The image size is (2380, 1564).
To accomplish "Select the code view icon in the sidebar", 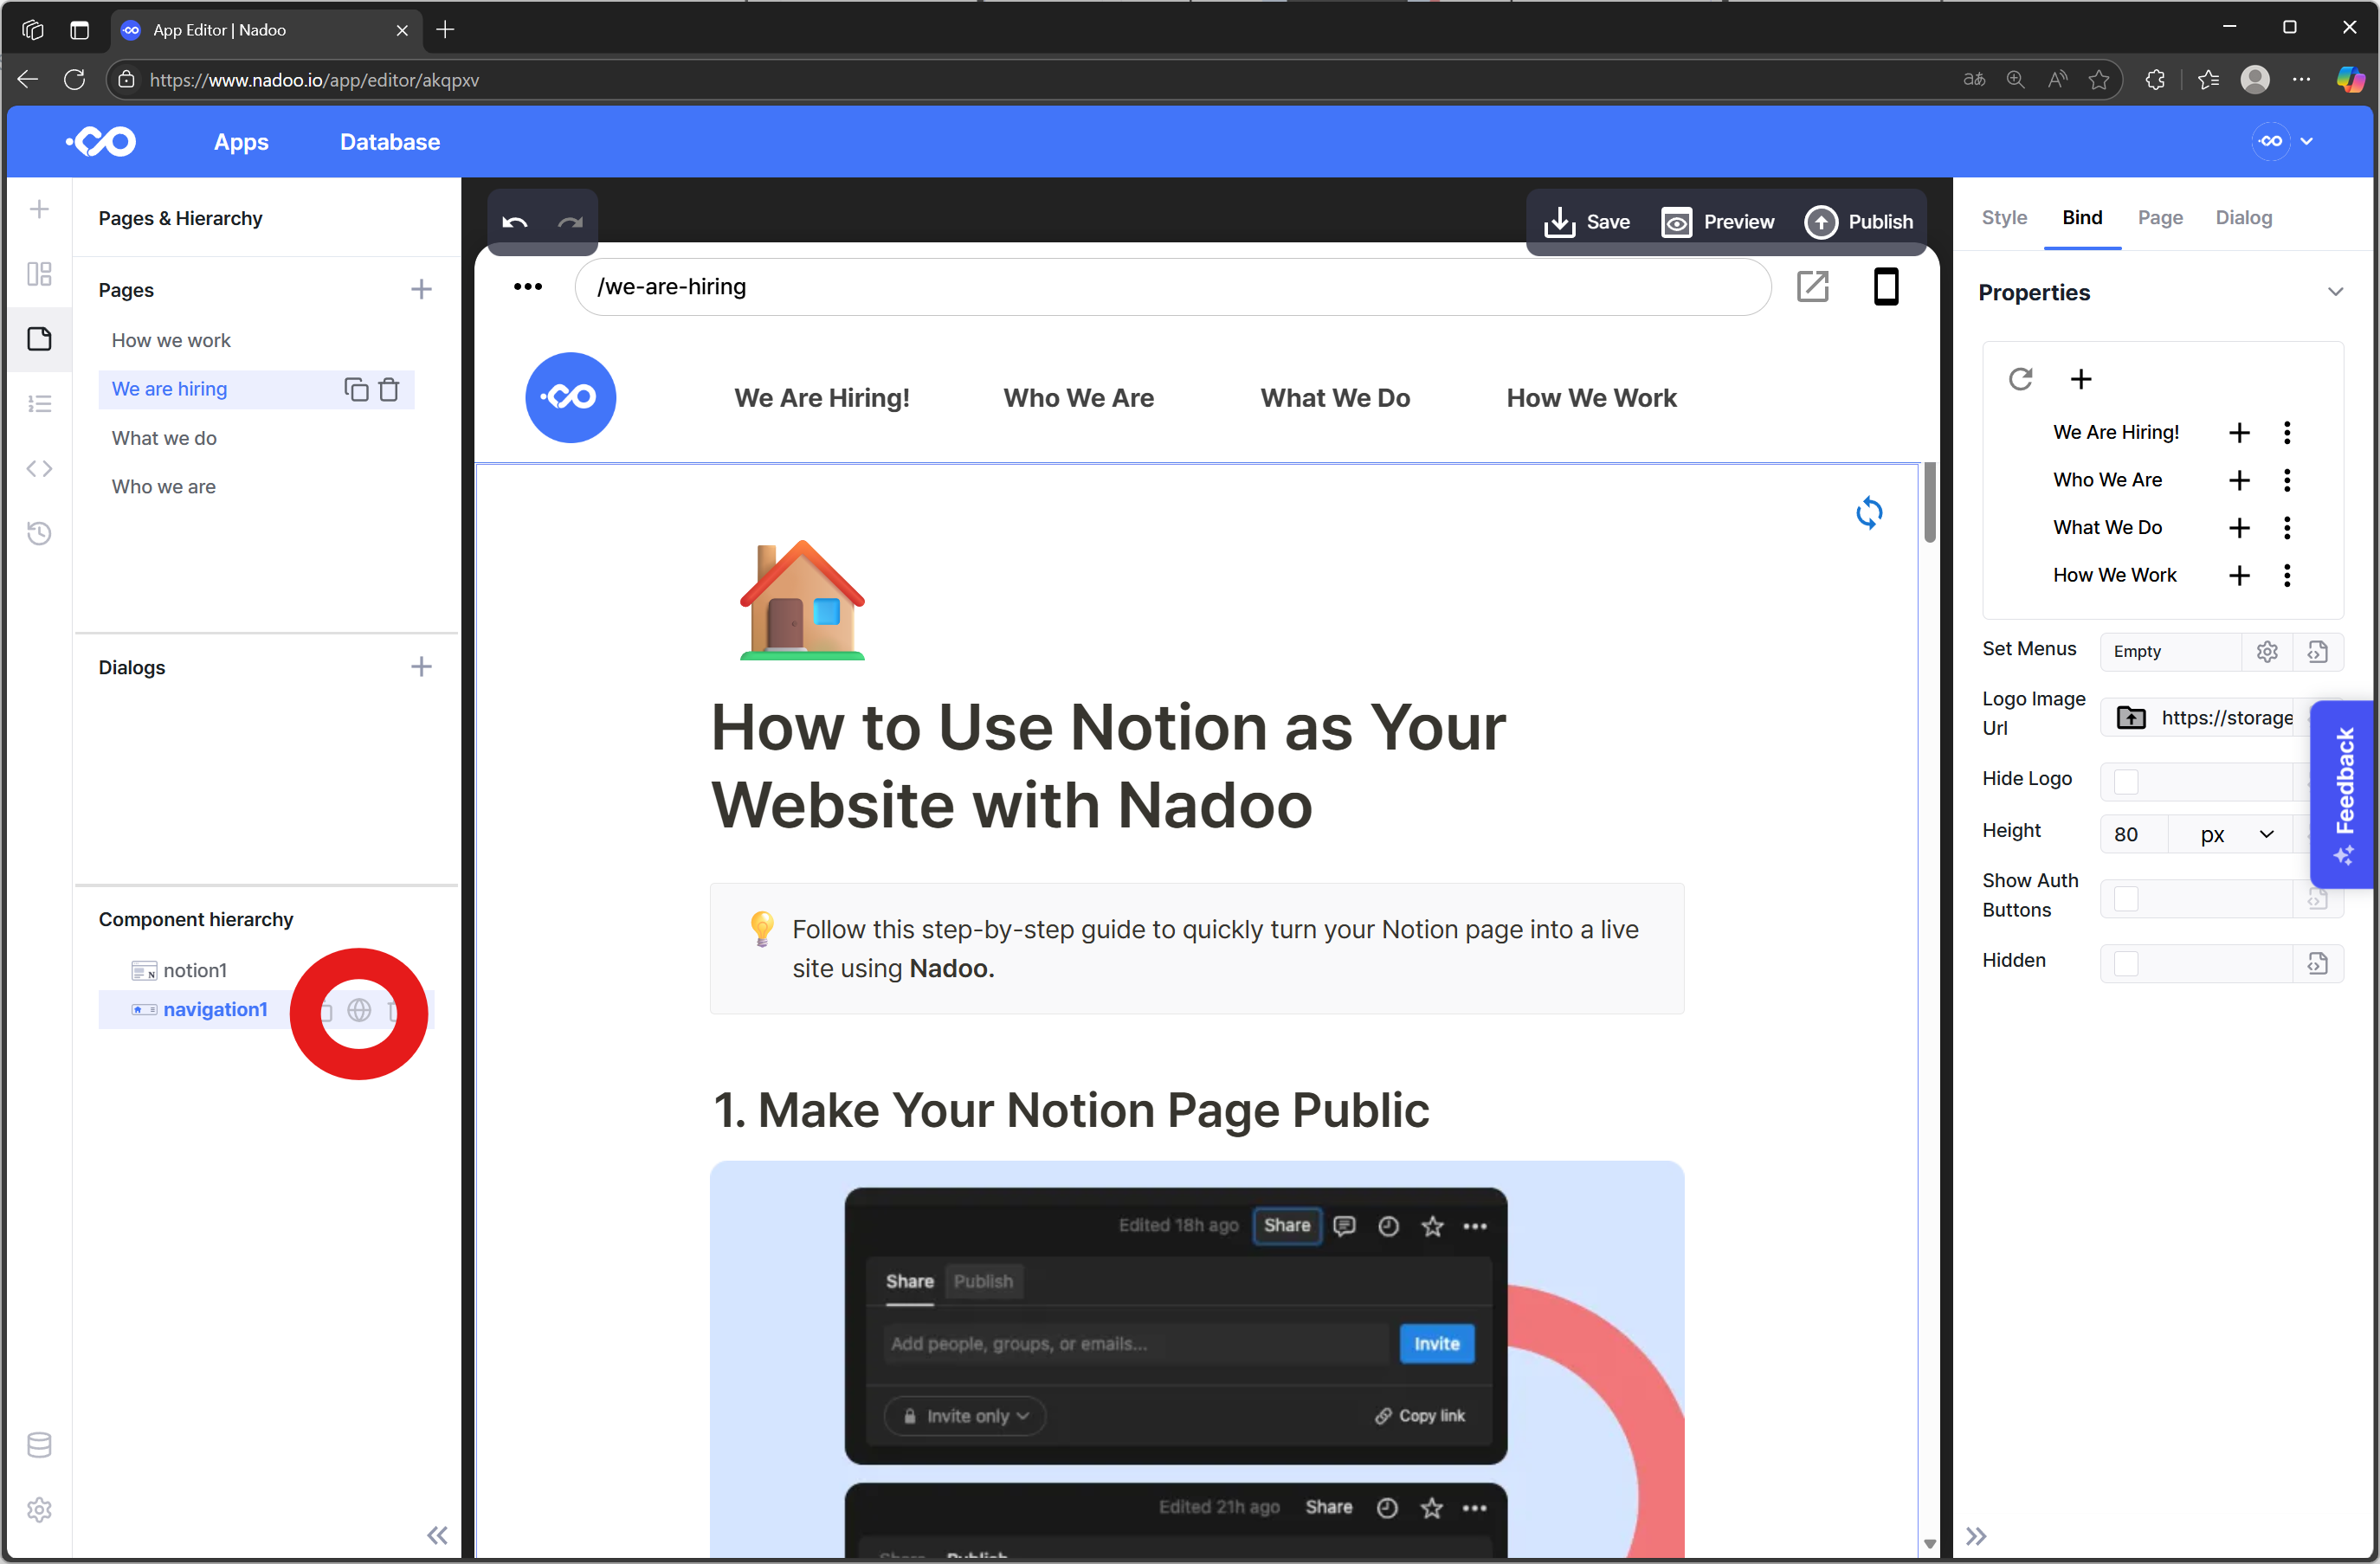I will [x=40, y=467].
